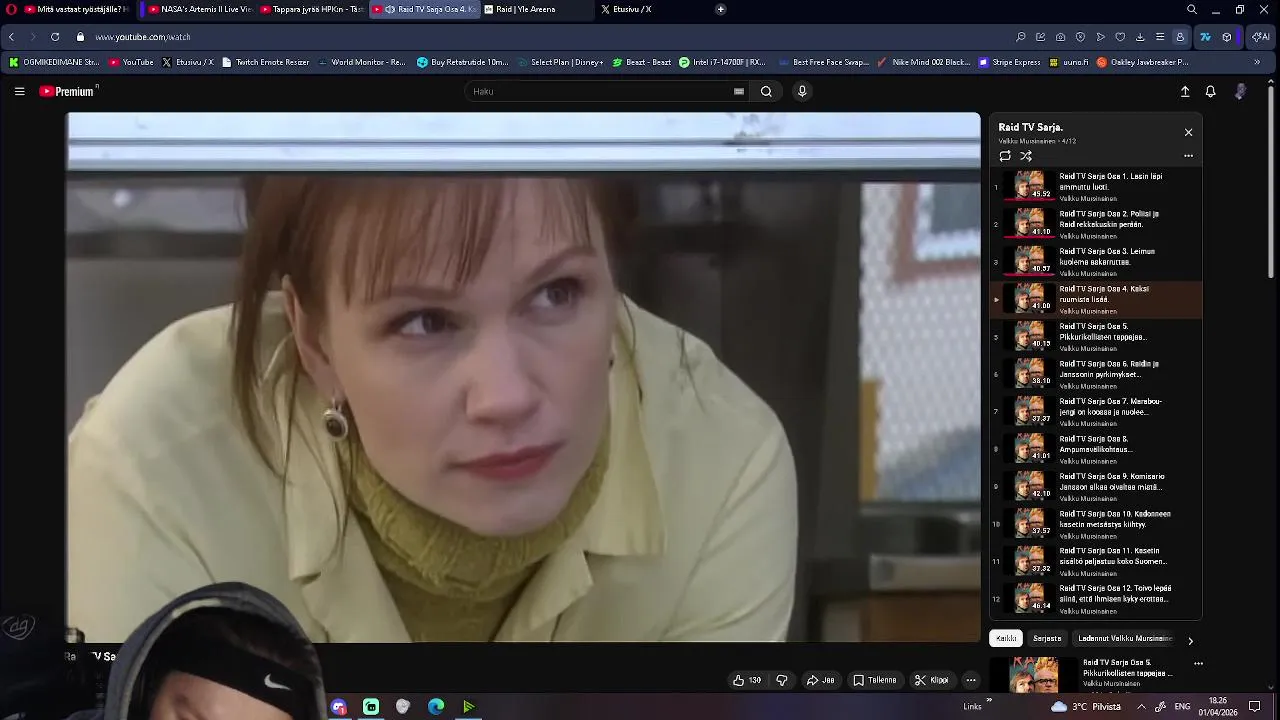Like the video showing 130 likes
This screenshot has width=1280, height=720.
(747, 680)
